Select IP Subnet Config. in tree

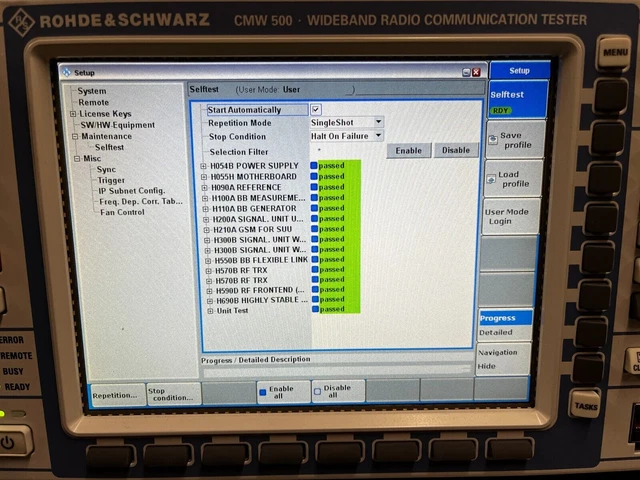[131, 191]
